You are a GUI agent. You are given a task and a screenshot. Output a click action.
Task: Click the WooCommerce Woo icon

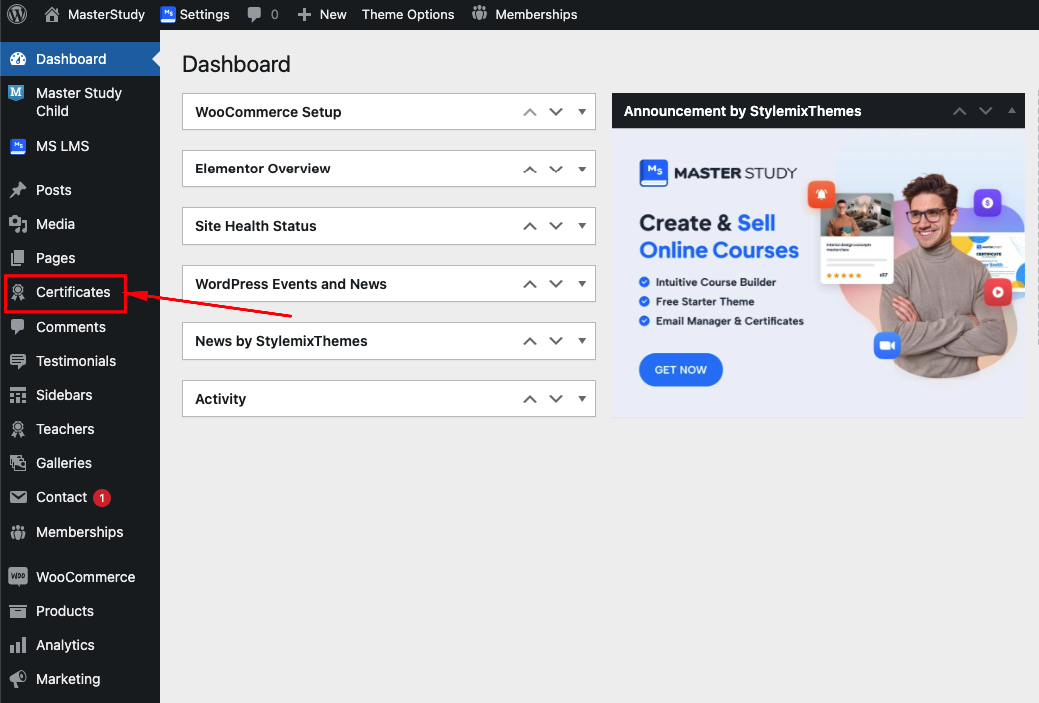click(18, 576)
